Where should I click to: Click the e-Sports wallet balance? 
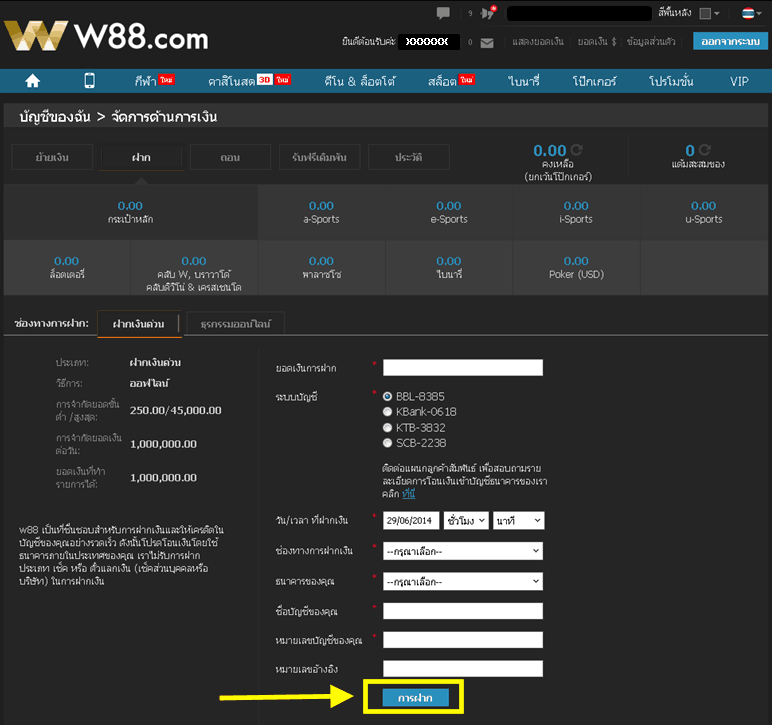(x=449, y=212)
